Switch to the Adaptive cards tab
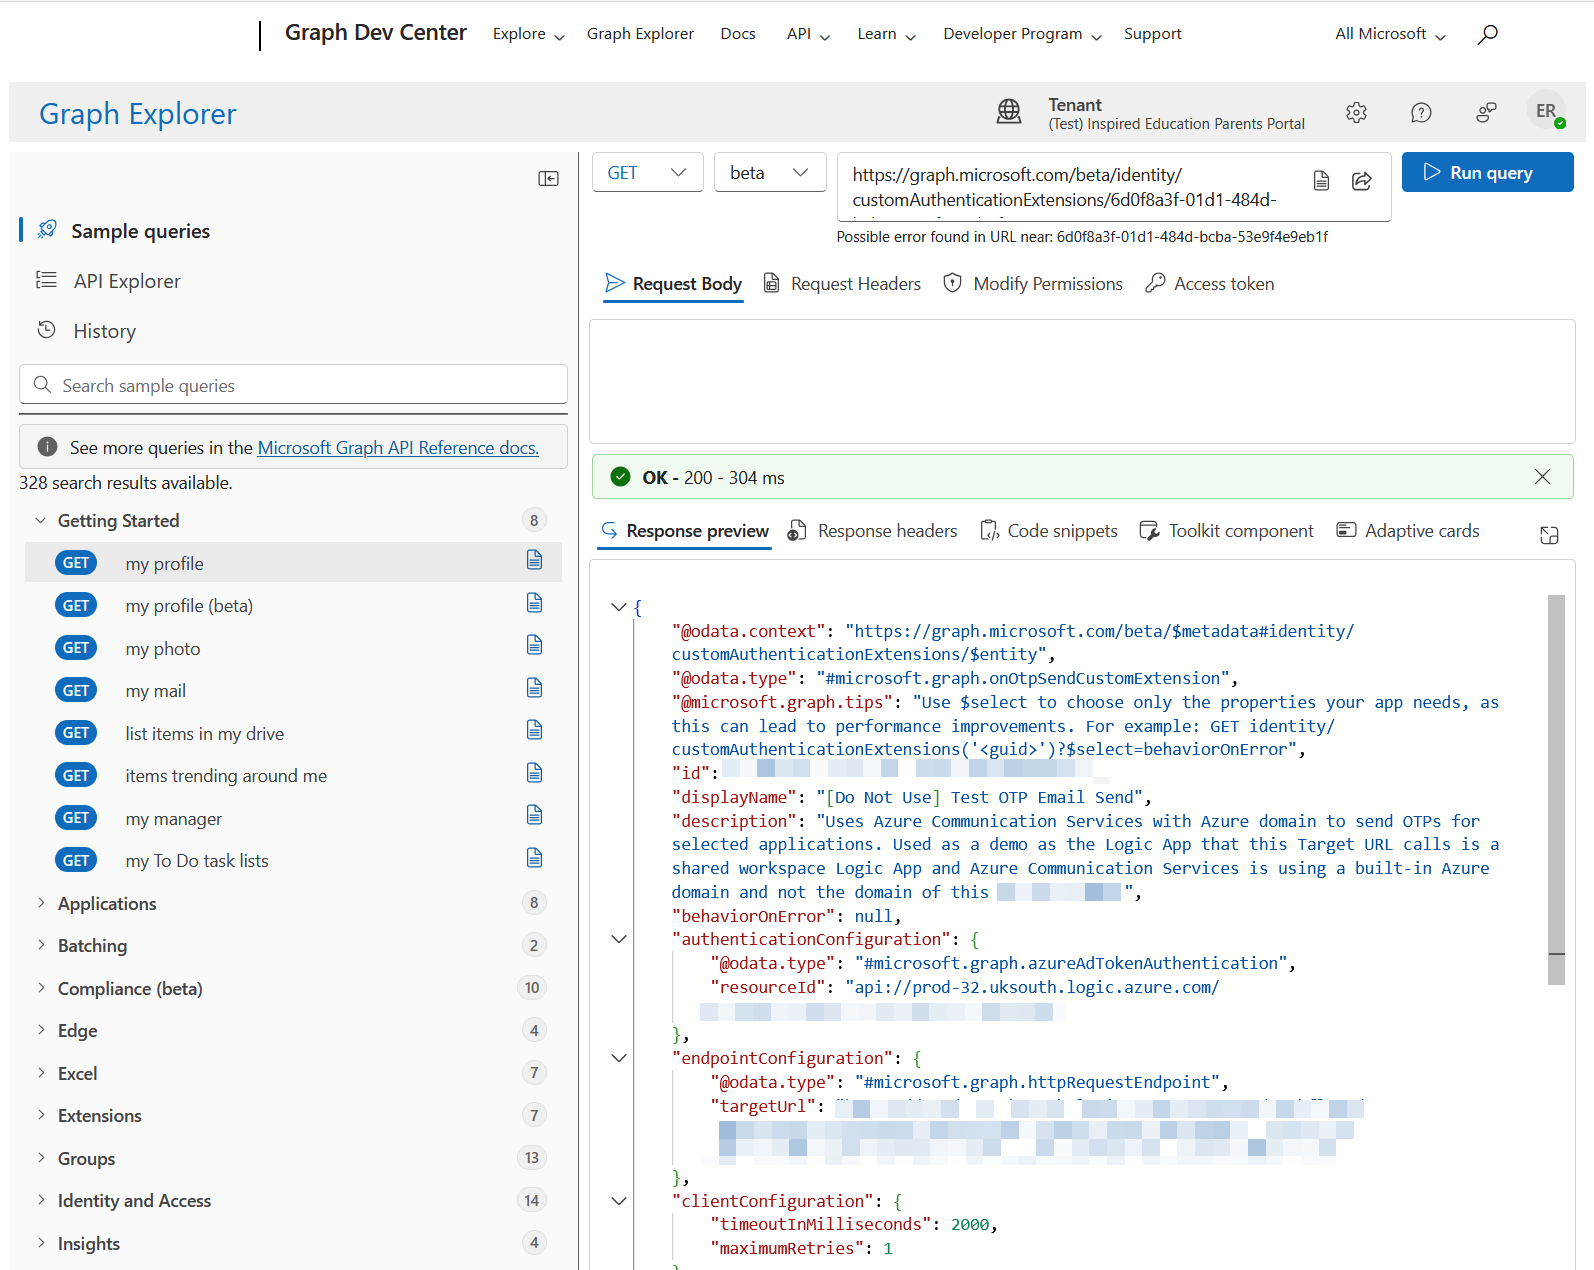The image size is (1594, 1270). pos(1408,531)
